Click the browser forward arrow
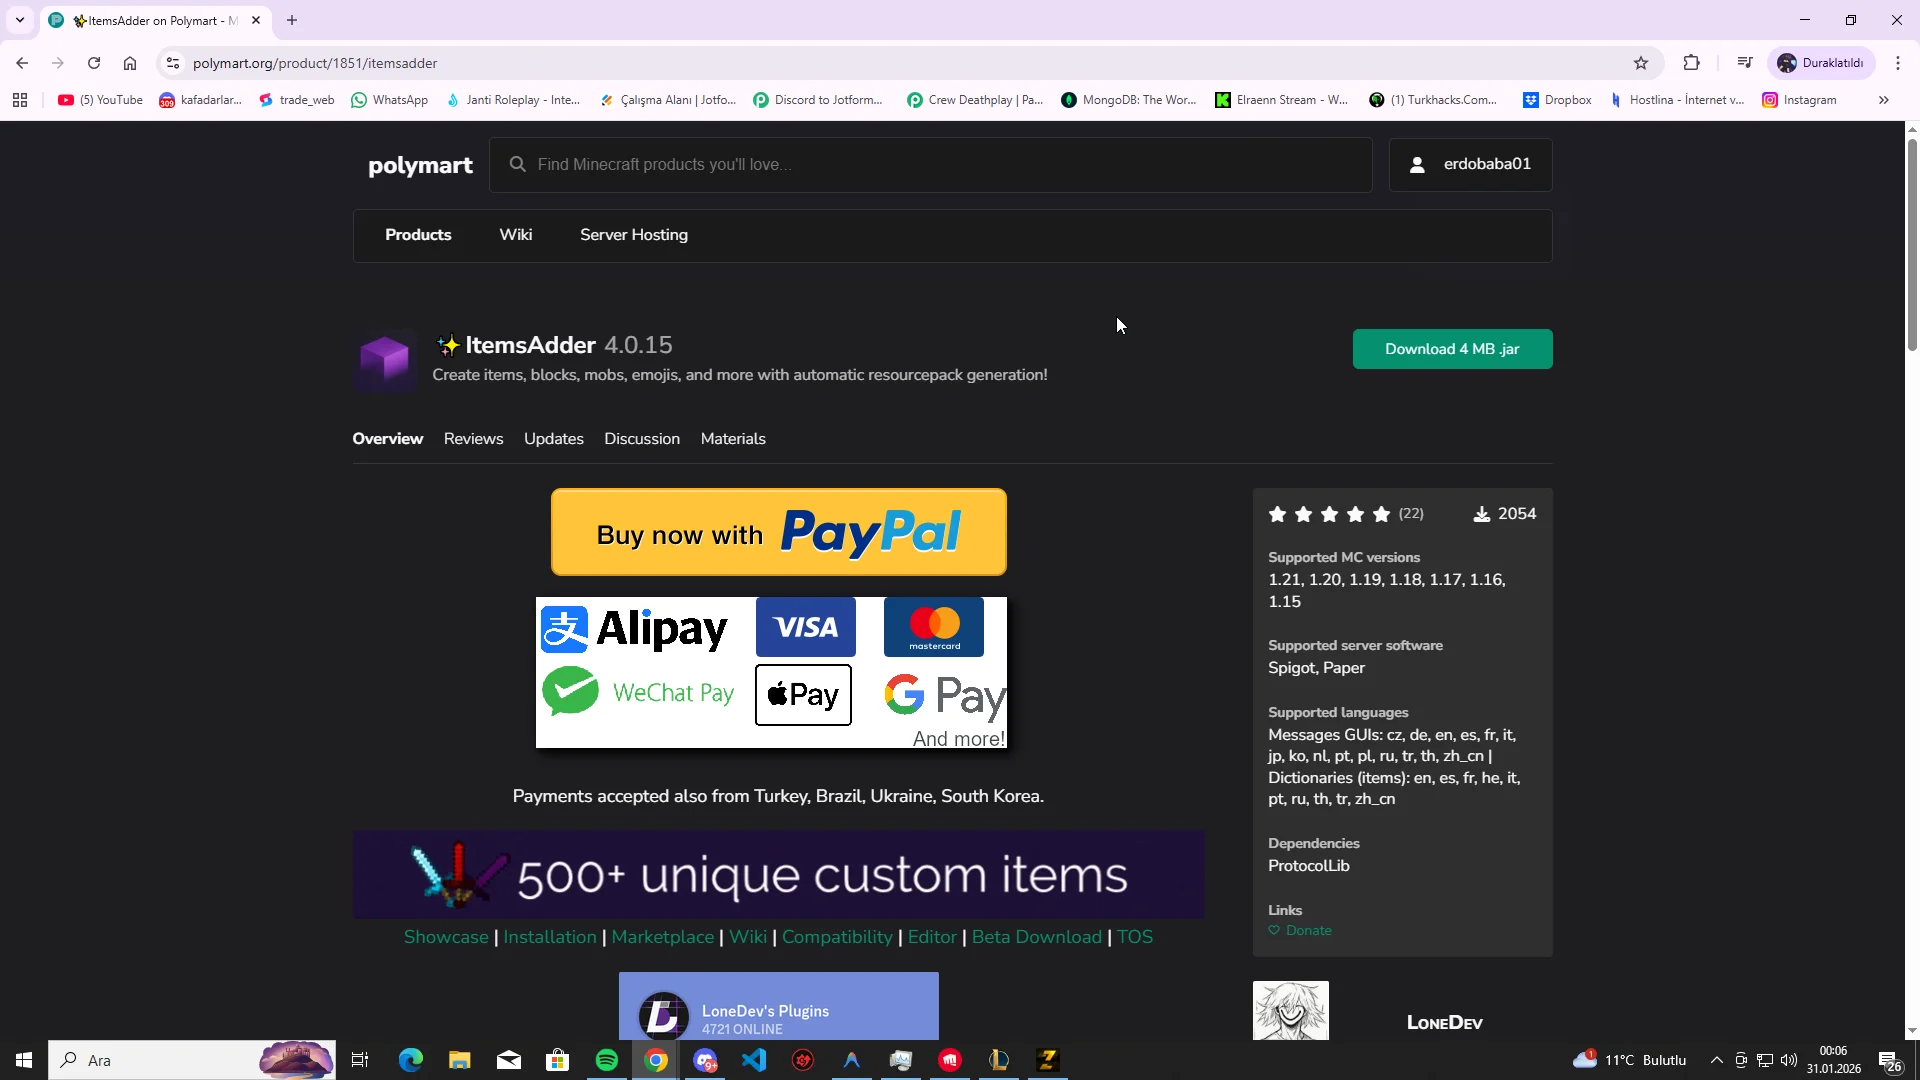1920x1080 pixels. [58, 63]
